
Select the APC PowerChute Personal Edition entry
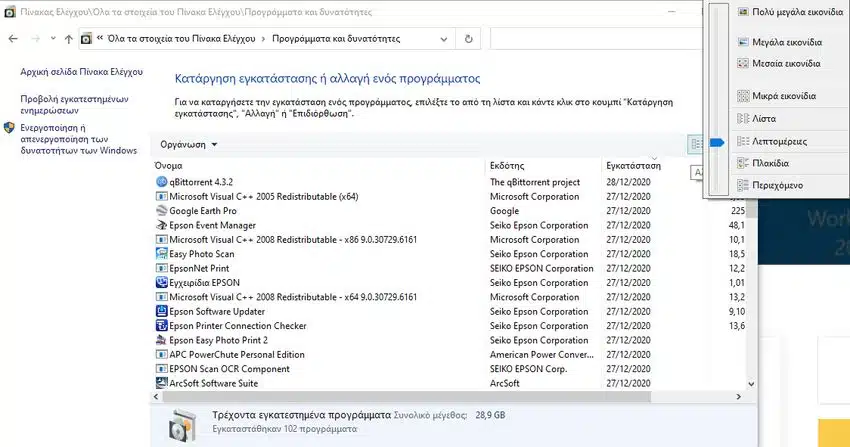237,354
